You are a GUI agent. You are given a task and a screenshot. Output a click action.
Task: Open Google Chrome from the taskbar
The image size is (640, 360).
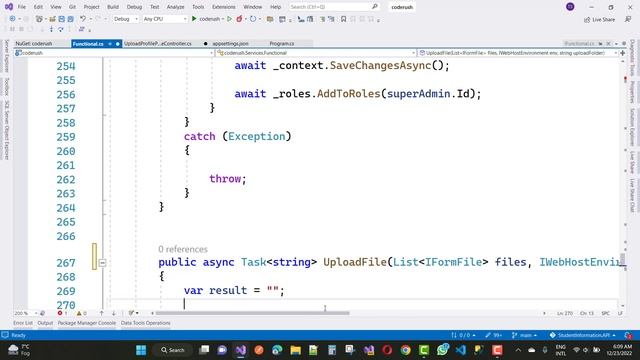click(x=405, y=350)
